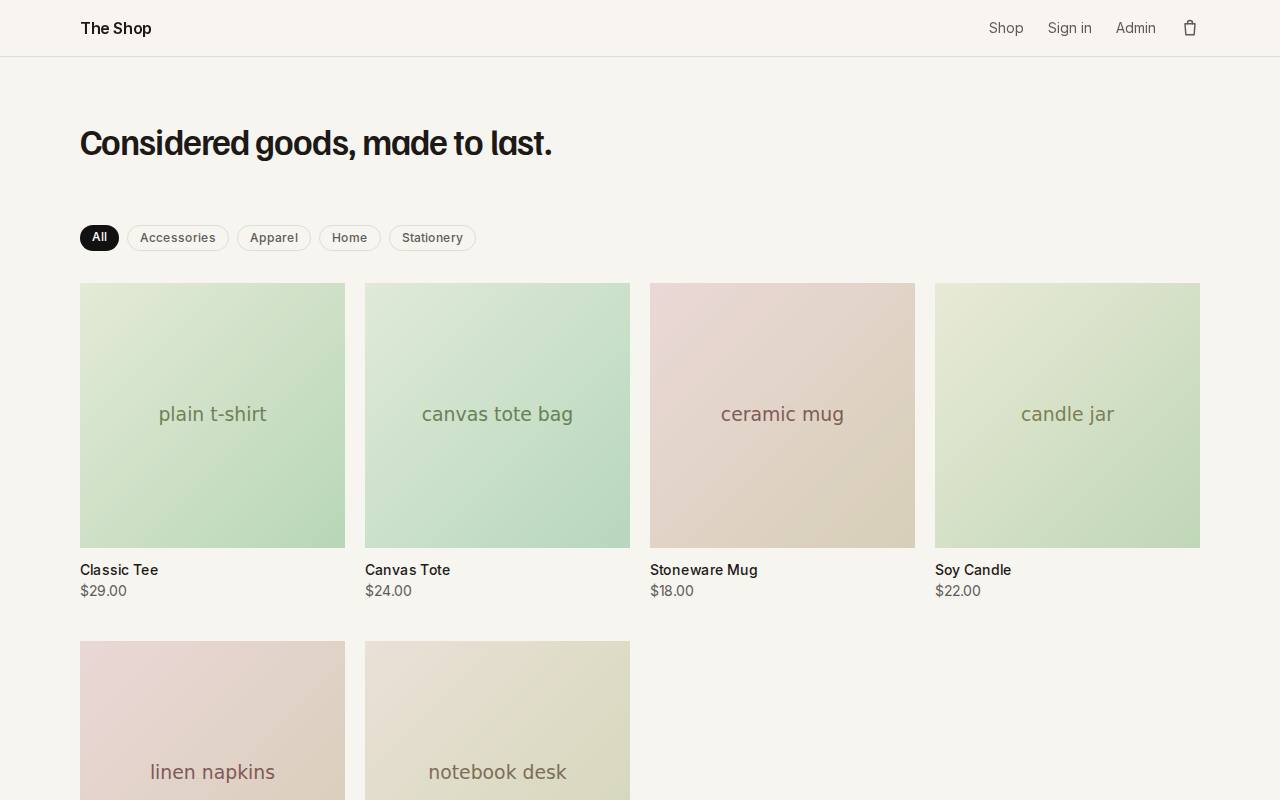Viewport: 1280px width, 800px height.
Task: Filter products by Accessories
Action: [x=178, y=238]
